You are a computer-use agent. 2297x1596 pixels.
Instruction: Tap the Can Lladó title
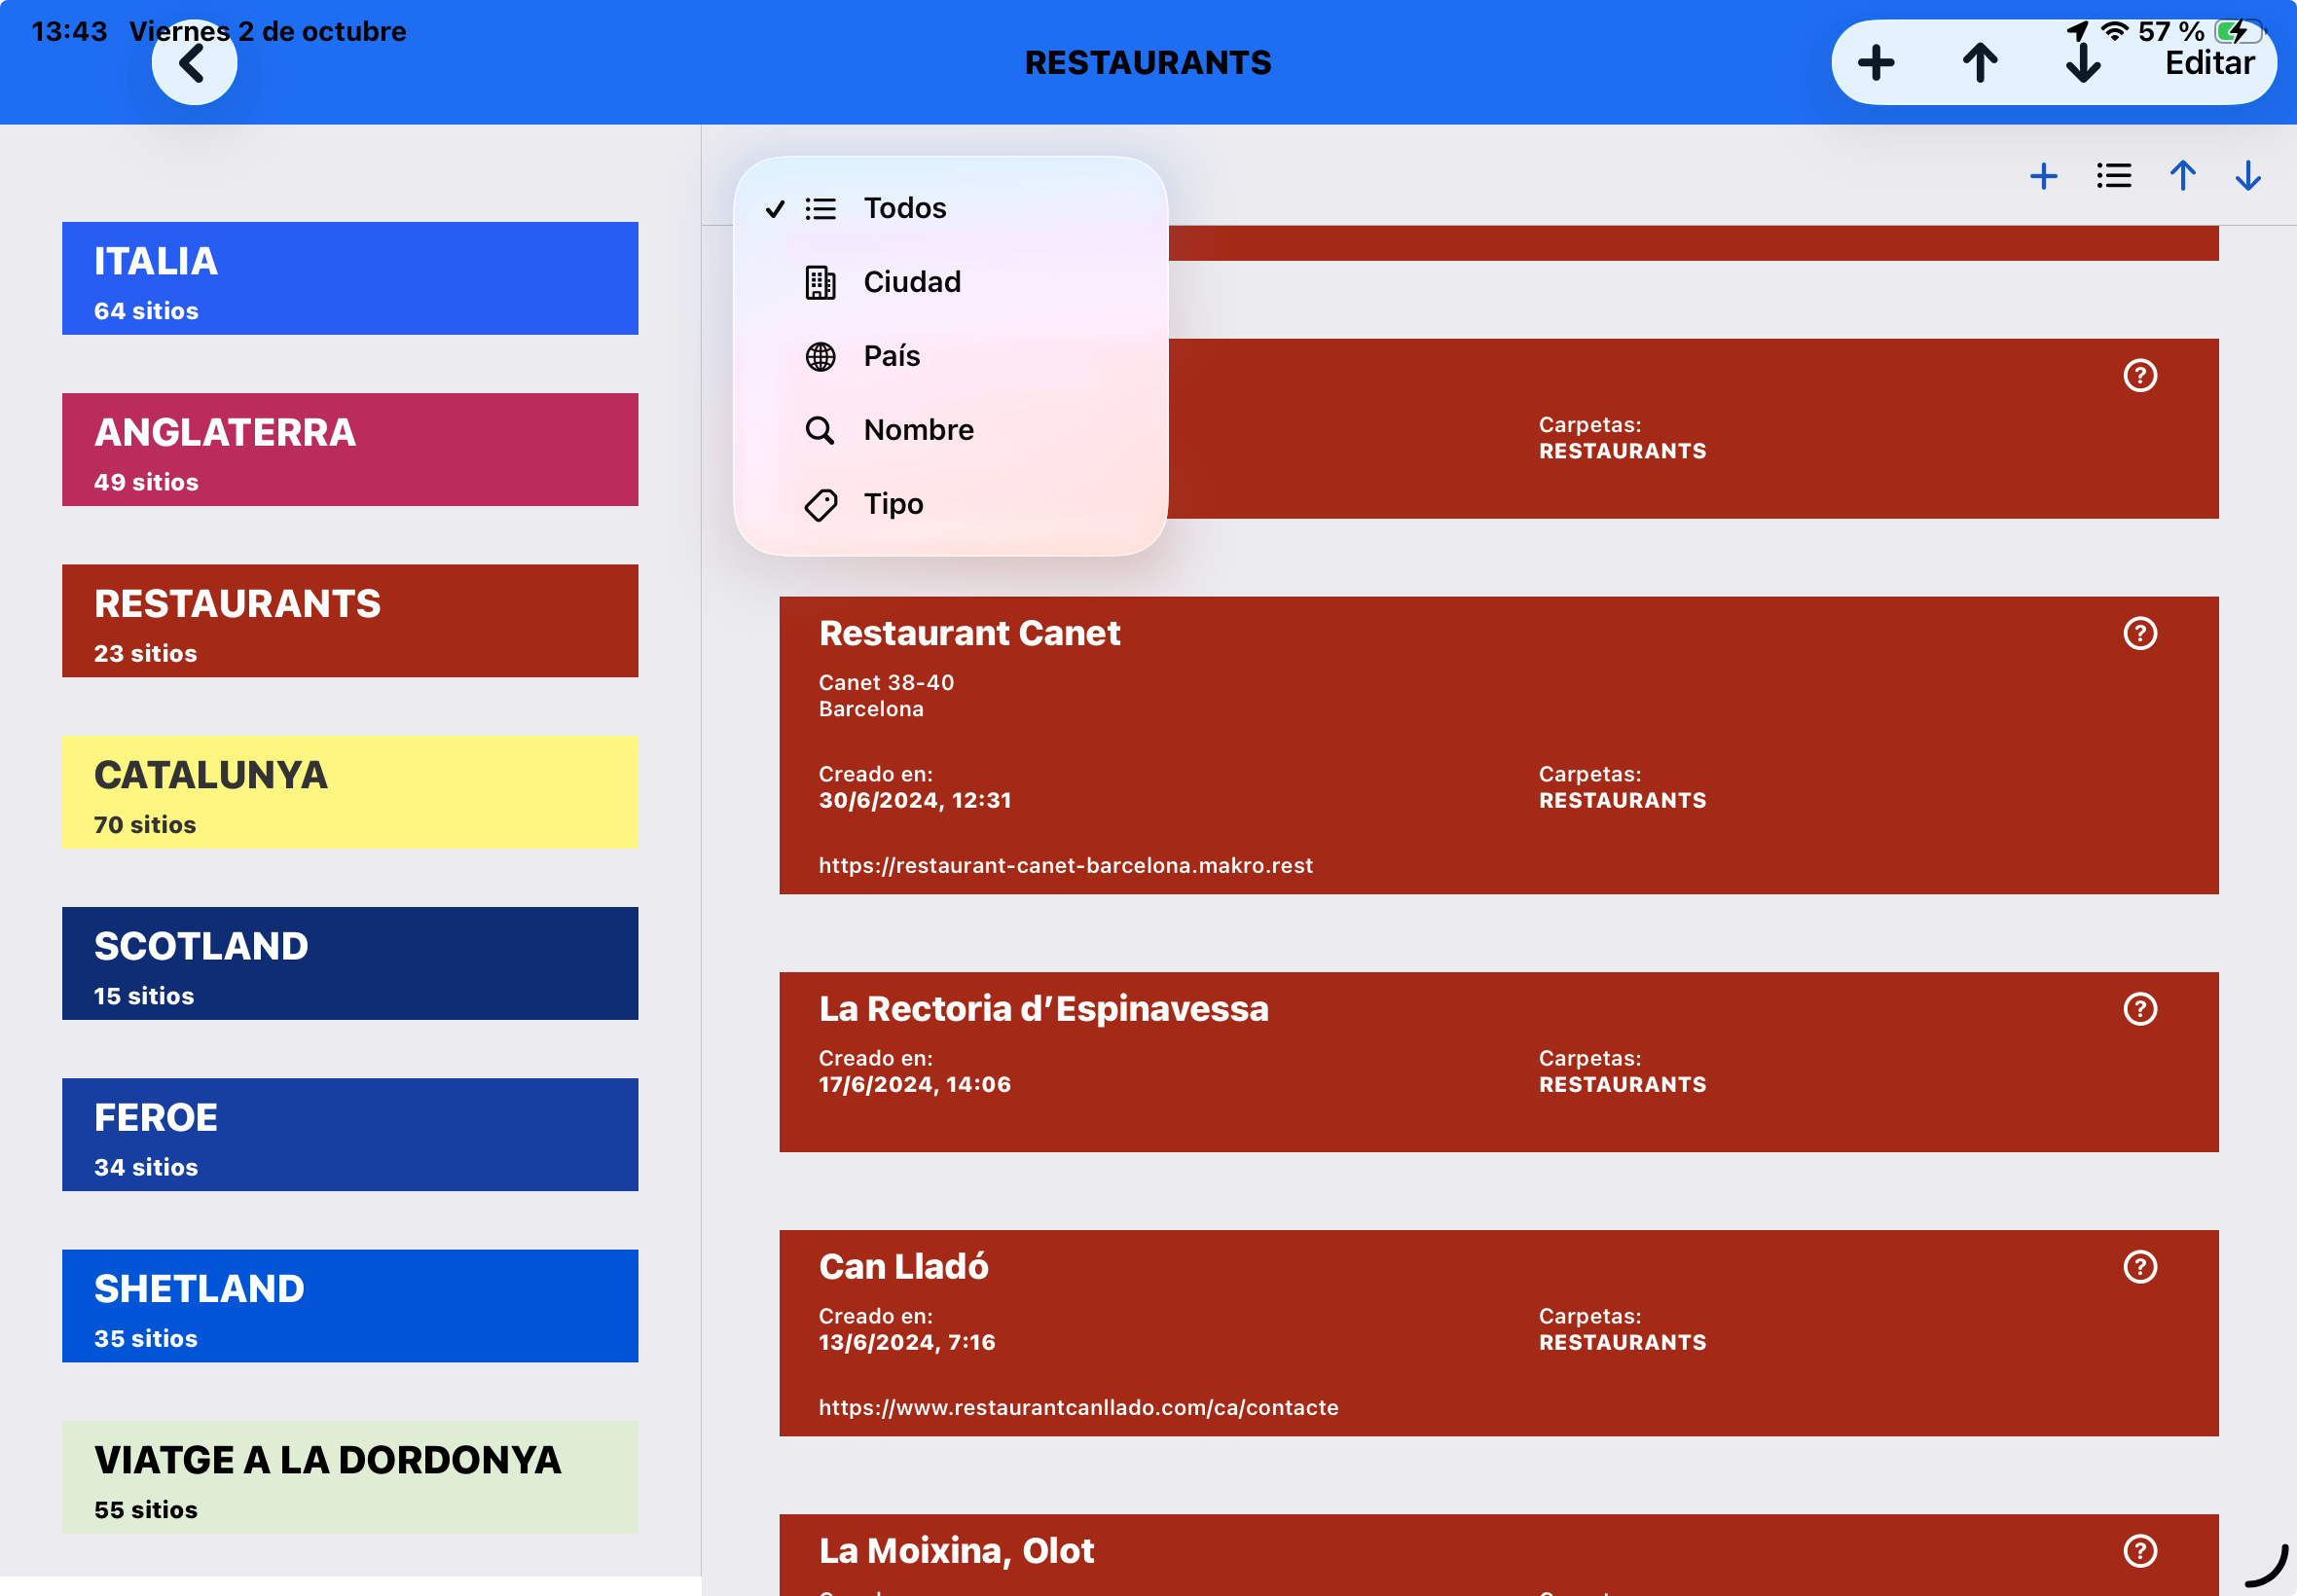pos(903,1267)
